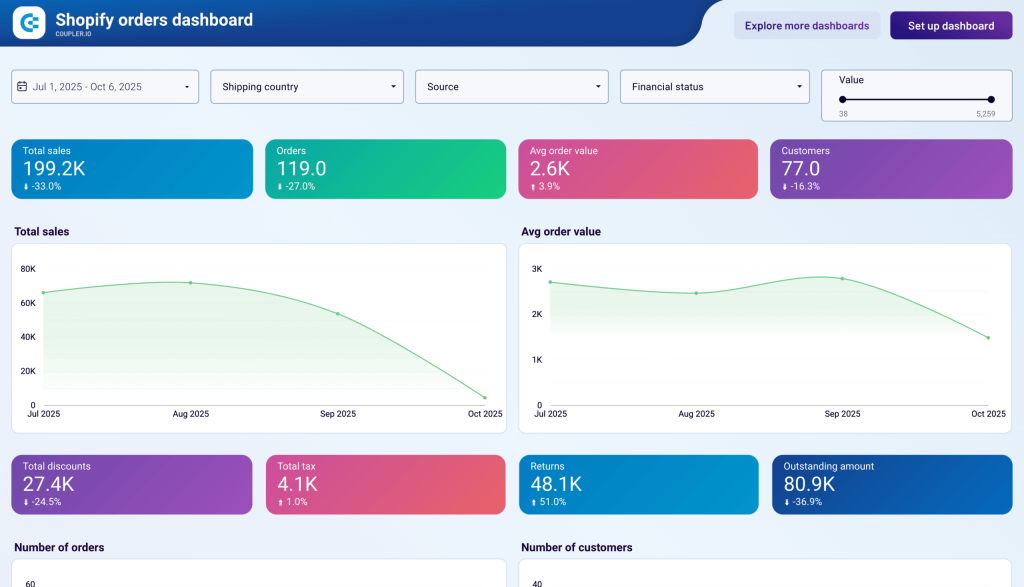Click the Coupler.io logo in the header
This screenshot has height=587, width=1024.
coord(27,22)
